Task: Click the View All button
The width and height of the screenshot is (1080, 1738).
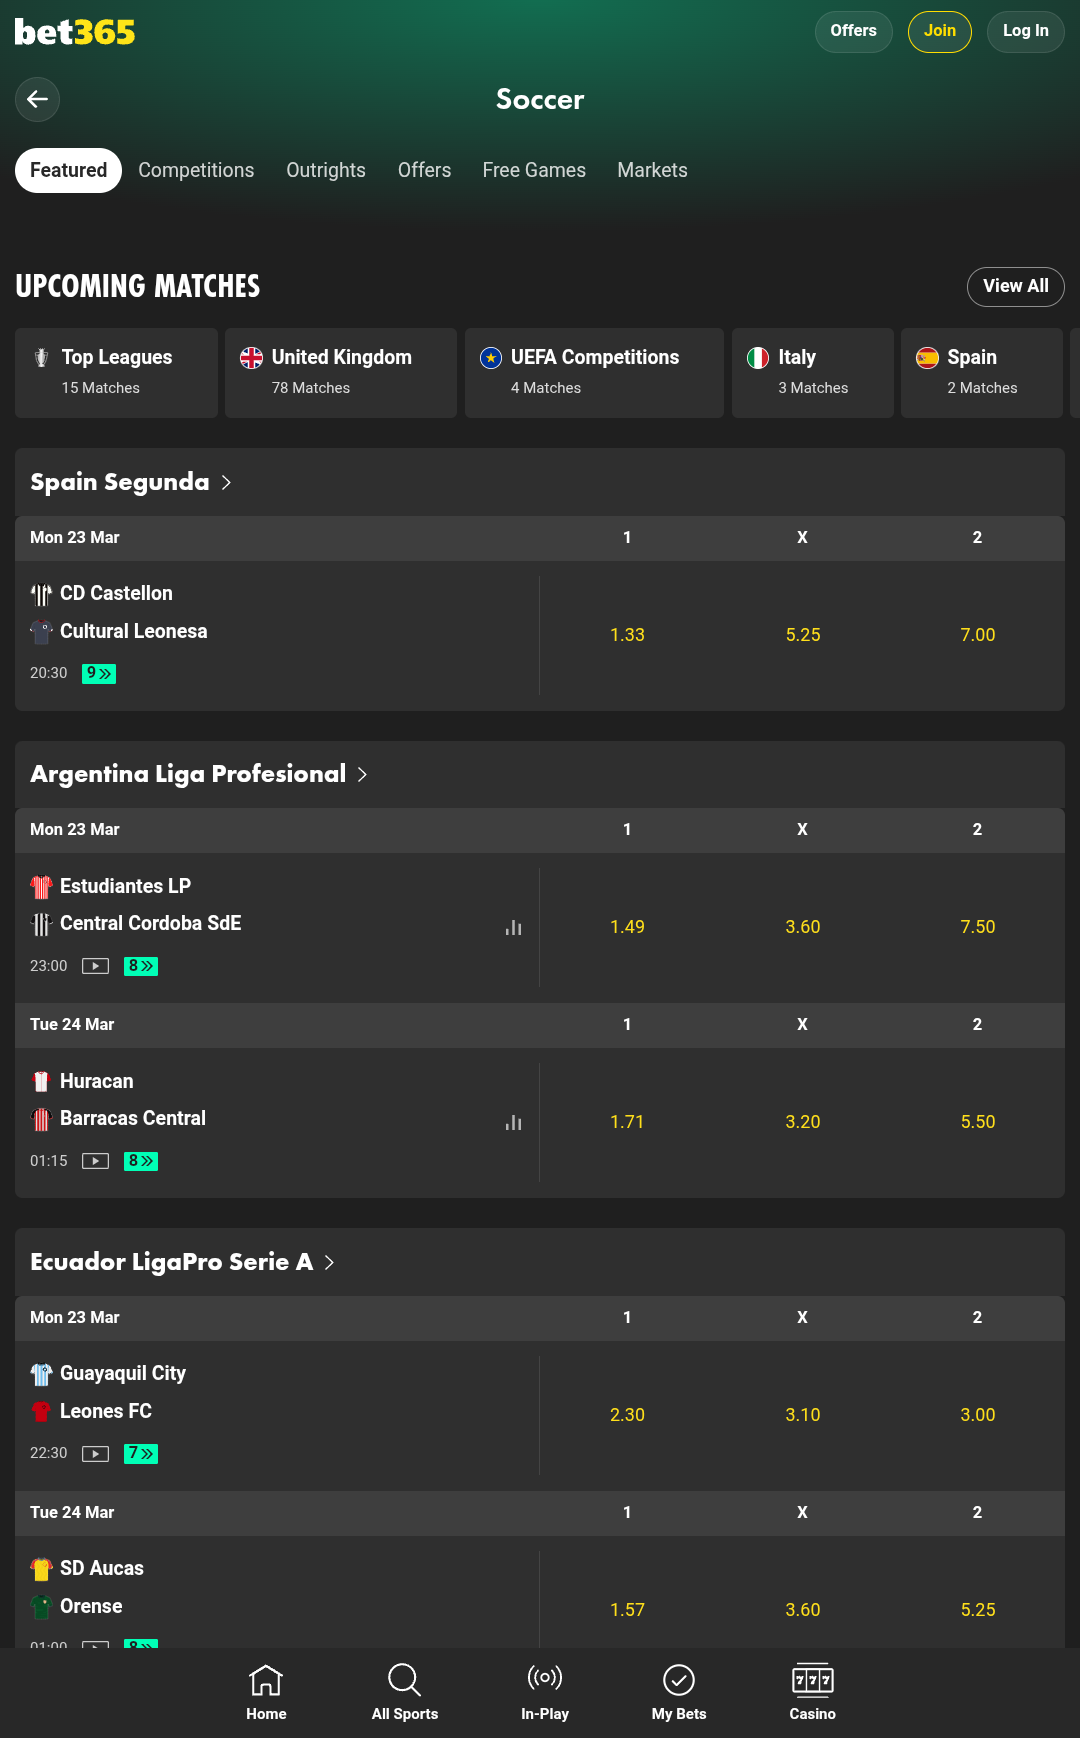Action: (1015, 286)
